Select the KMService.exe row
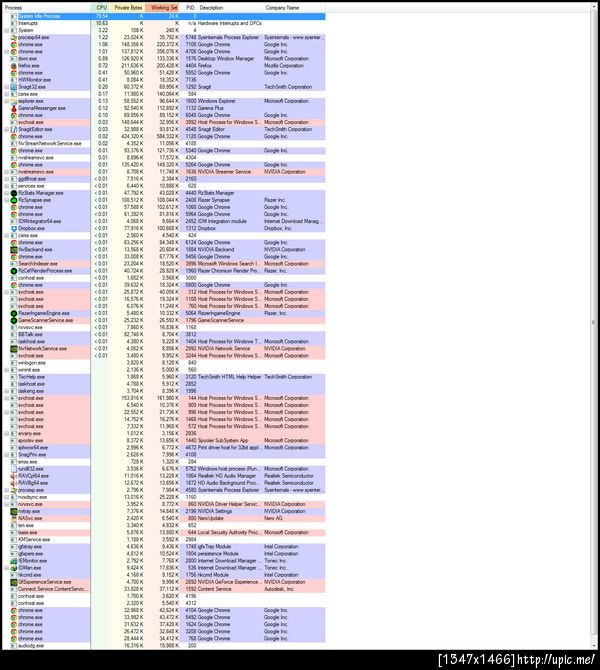This screenshot has width=600, height=670. click(x=164, y=540)
